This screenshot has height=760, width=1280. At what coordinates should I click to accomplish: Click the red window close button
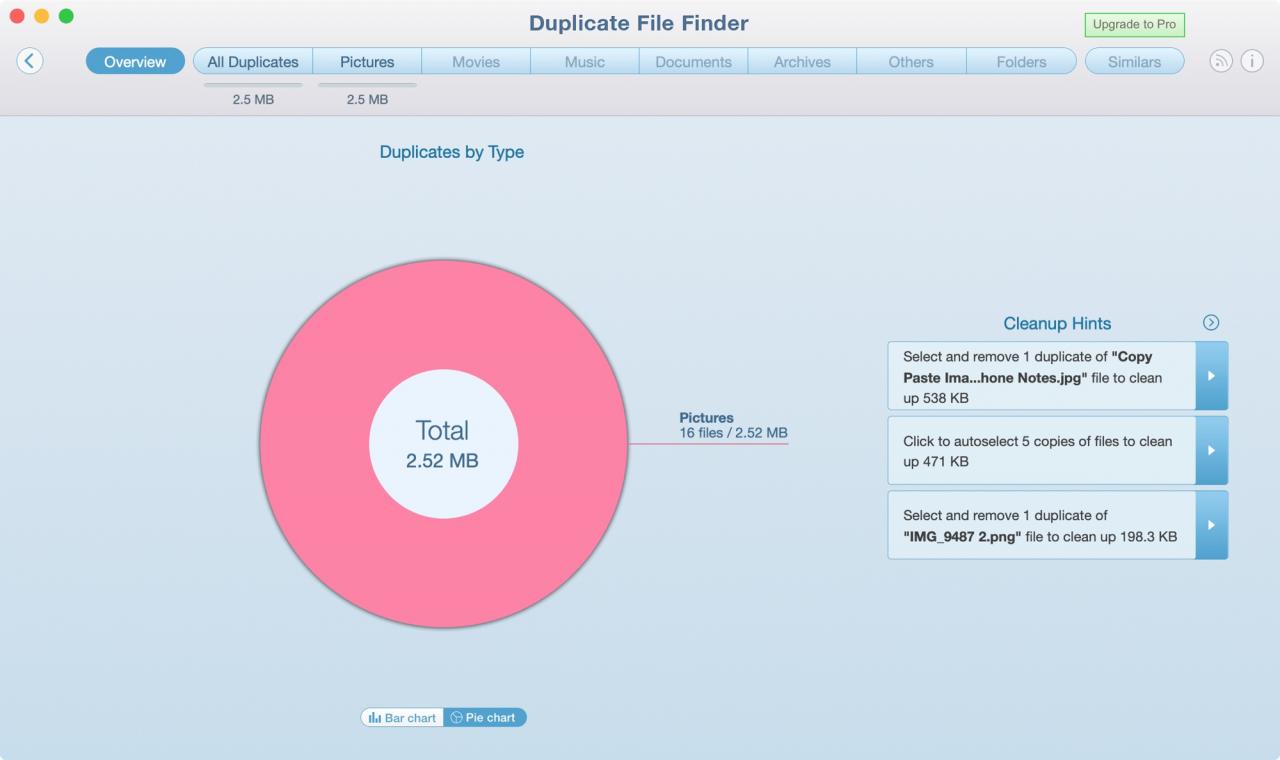click(x=16, y=16)
